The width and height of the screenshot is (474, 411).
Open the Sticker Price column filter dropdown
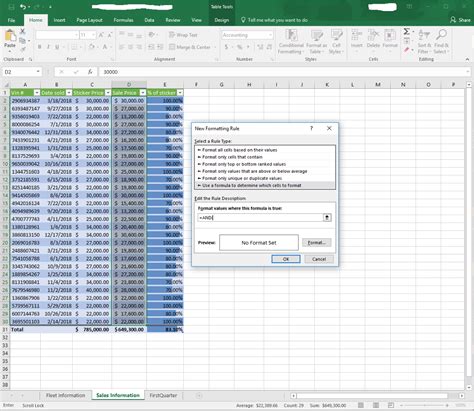click(x=108, y=92)
